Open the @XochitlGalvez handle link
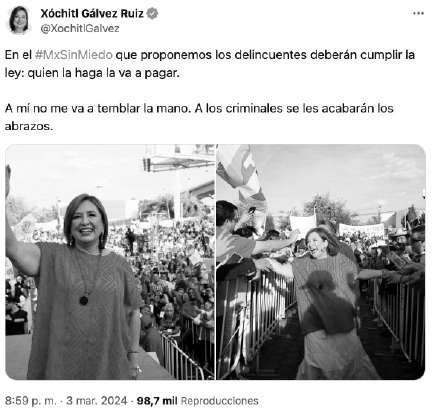 [x=80, y=29]
